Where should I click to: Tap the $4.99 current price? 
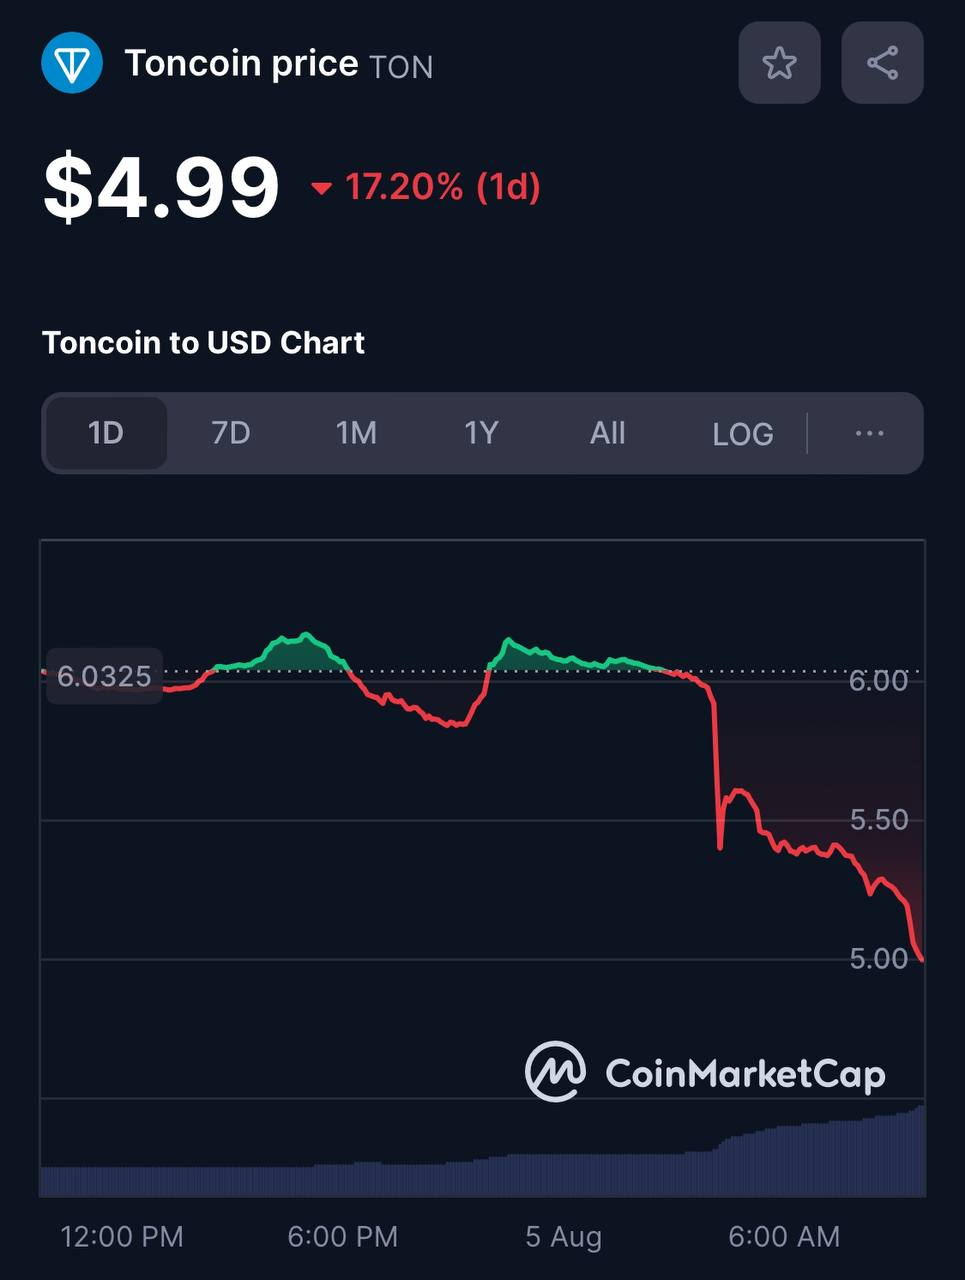(161, 187)
